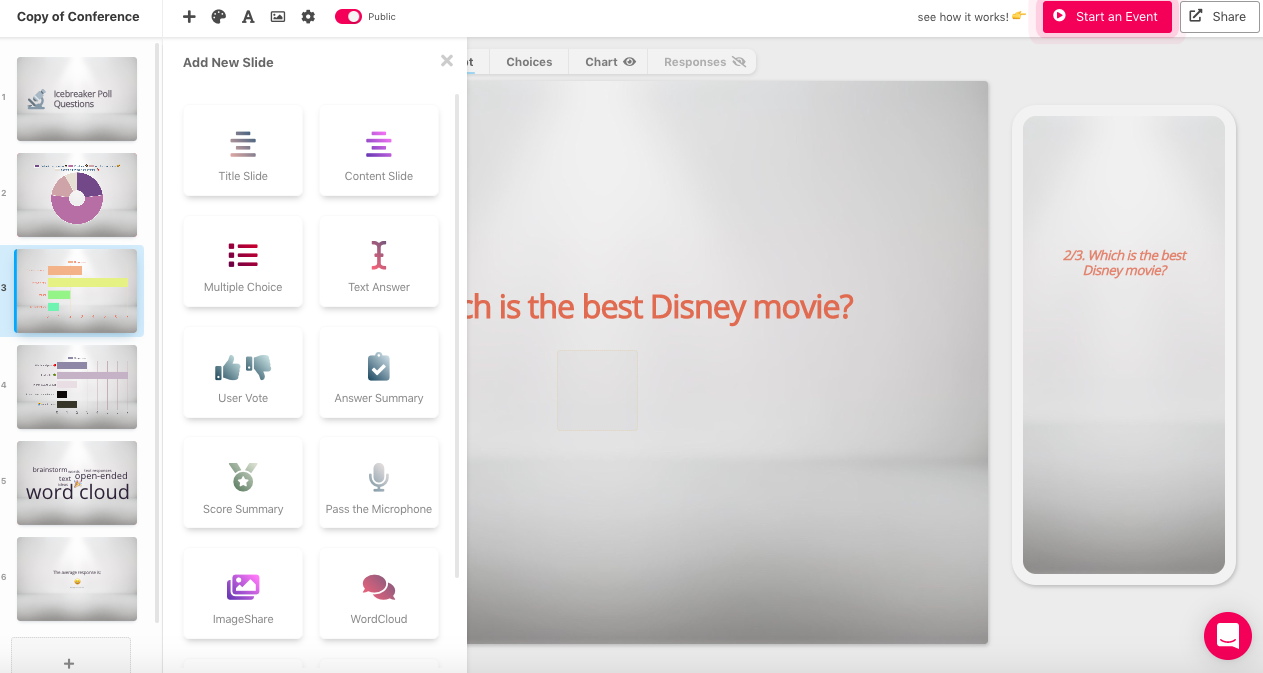1263x673 pixels.
Task: Add a Pass the Microphone slide
Action: [x=379, y=483]
